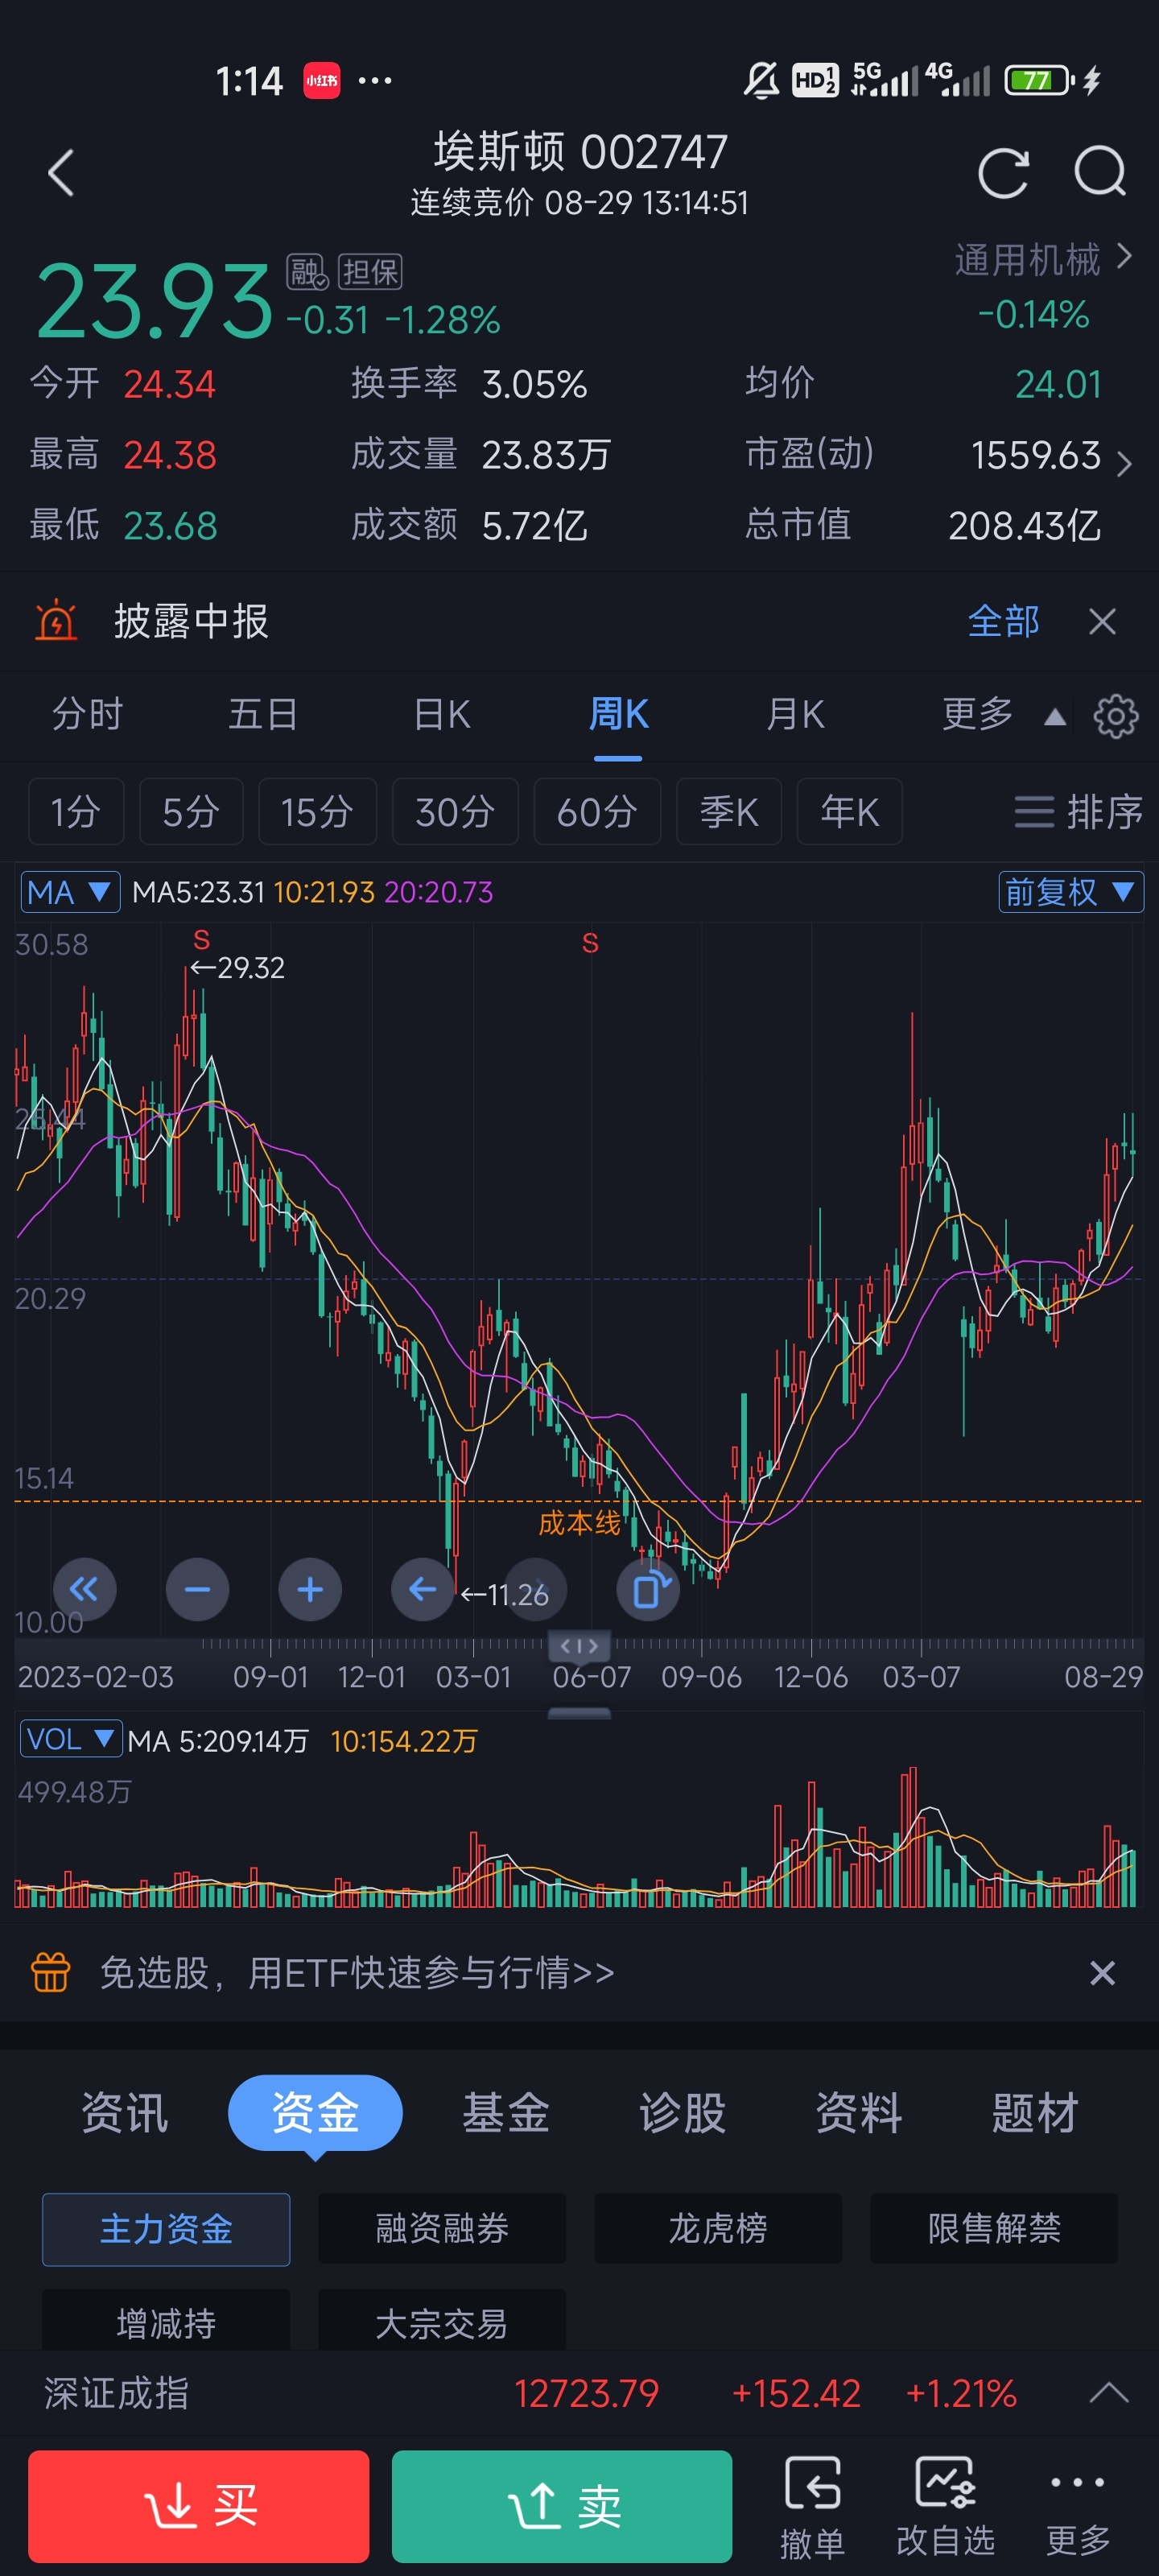Select the 30分 period option
Image resolution: width=1159 pixels, height=2576 pixels.
pos(455,811)
